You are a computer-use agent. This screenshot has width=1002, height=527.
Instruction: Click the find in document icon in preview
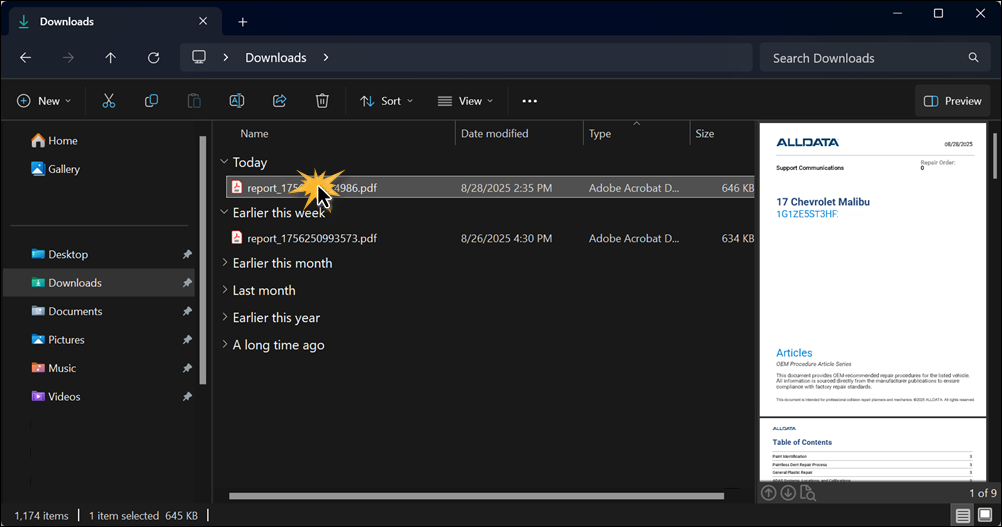point(808,493)
